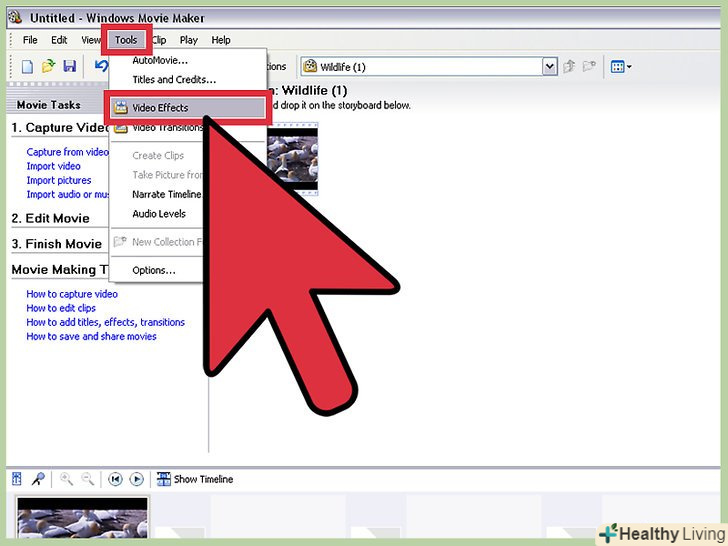This screenshot has width=728, height=546.
Task: Click the Import pictures link
Action: tap(58, 180)
